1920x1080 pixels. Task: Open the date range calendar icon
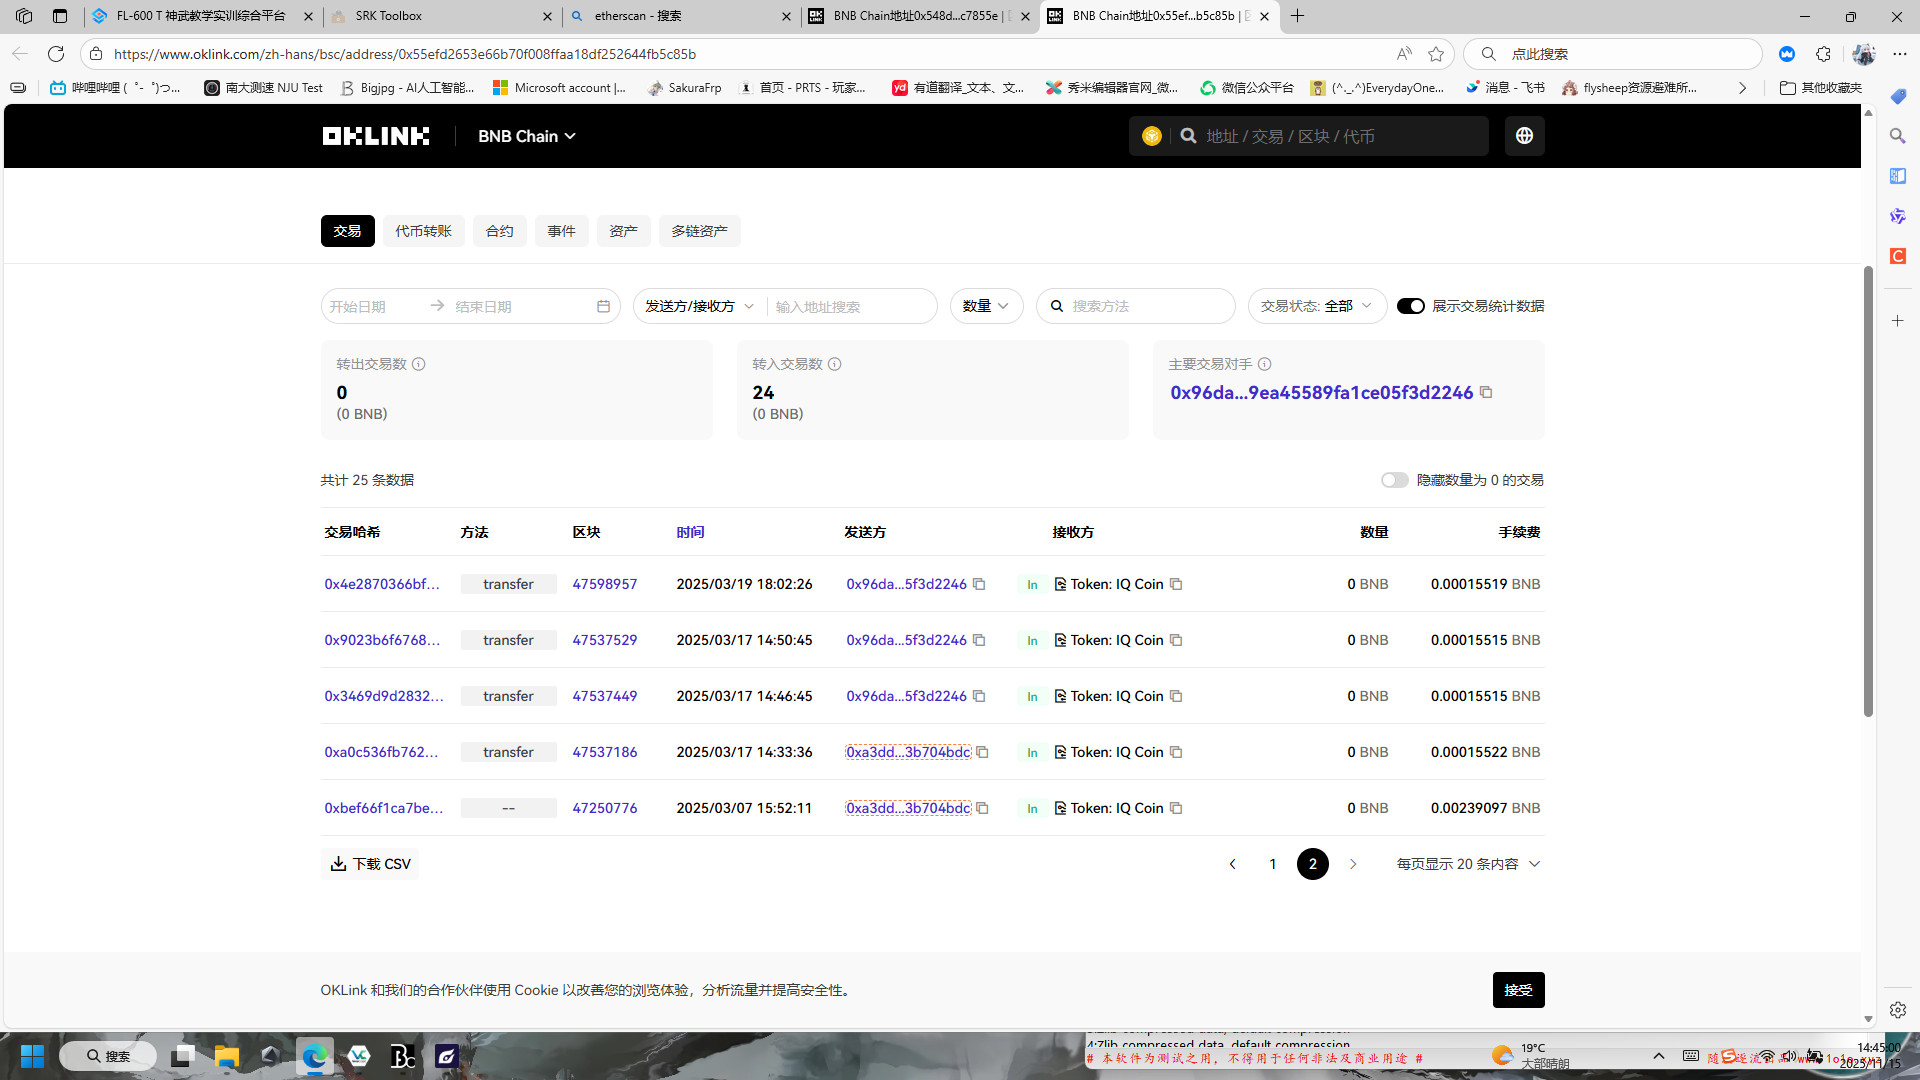(603, 307)
